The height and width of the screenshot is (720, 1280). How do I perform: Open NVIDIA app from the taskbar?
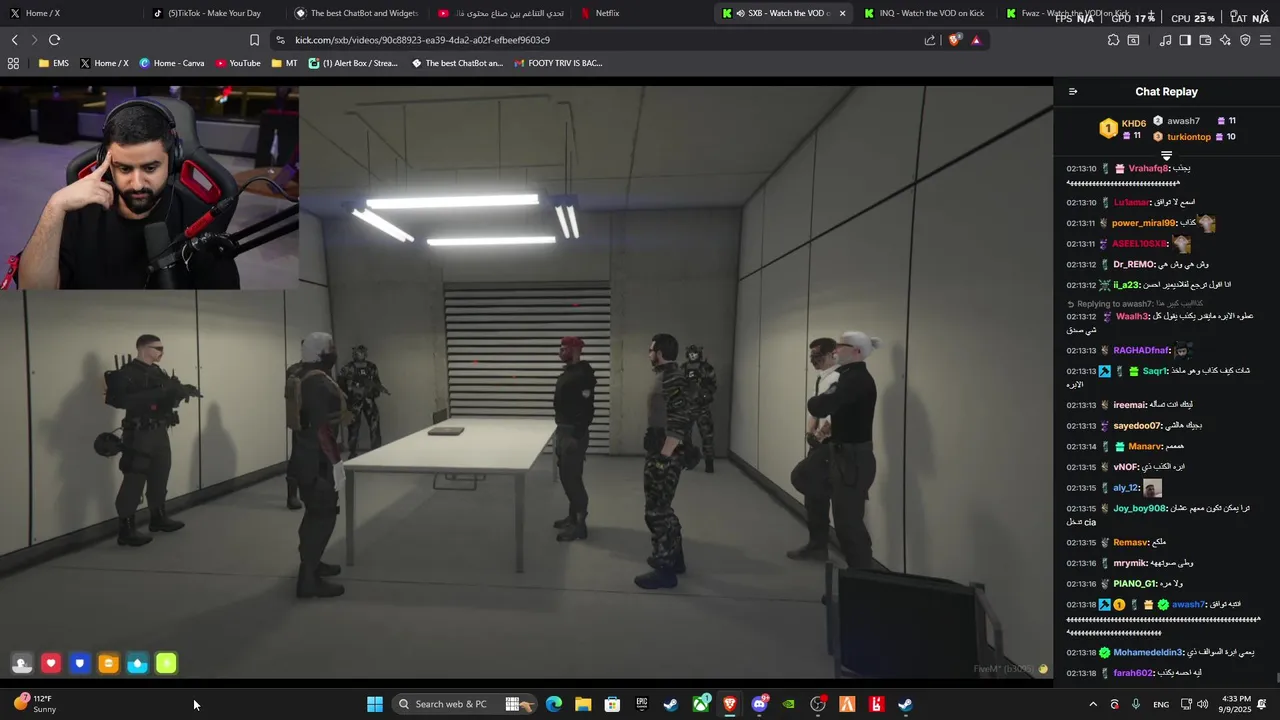tap(789, 704)
